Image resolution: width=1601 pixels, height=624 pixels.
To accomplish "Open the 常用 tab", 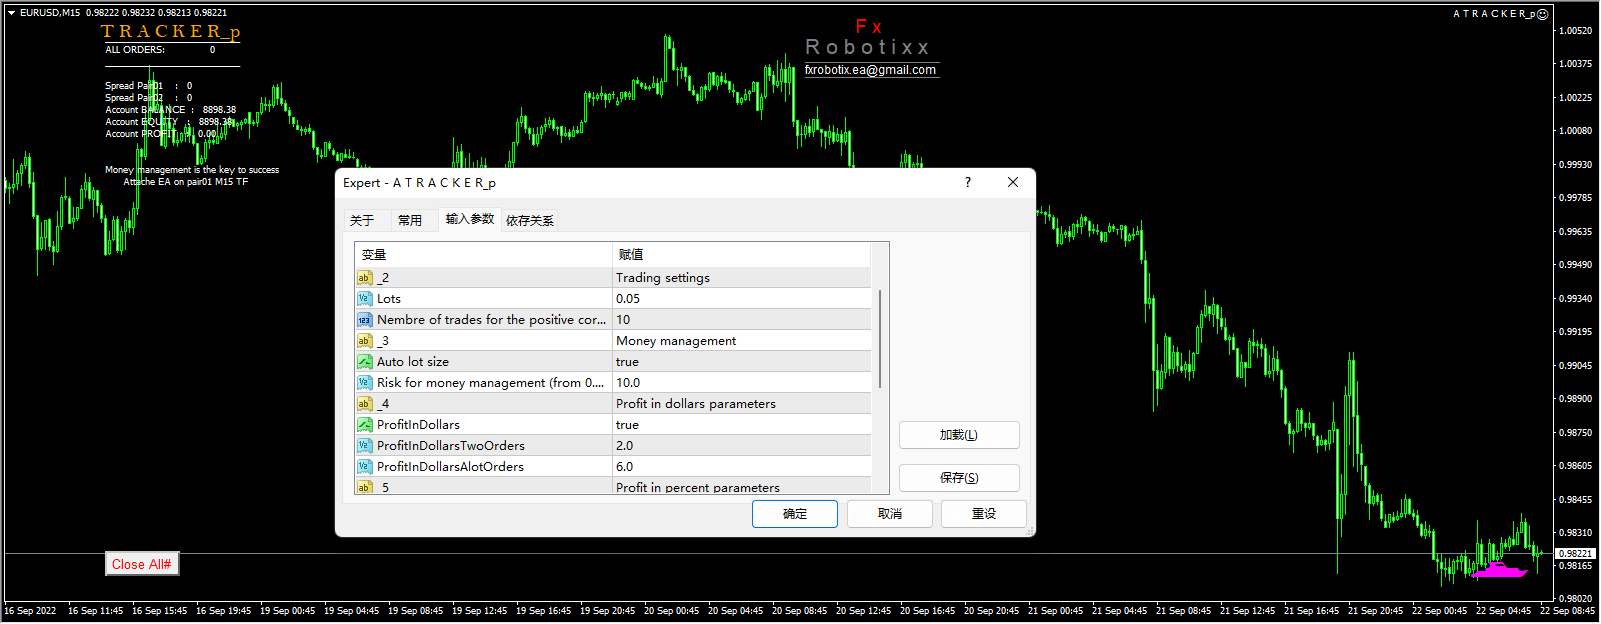I will click(x=410, y=220).
